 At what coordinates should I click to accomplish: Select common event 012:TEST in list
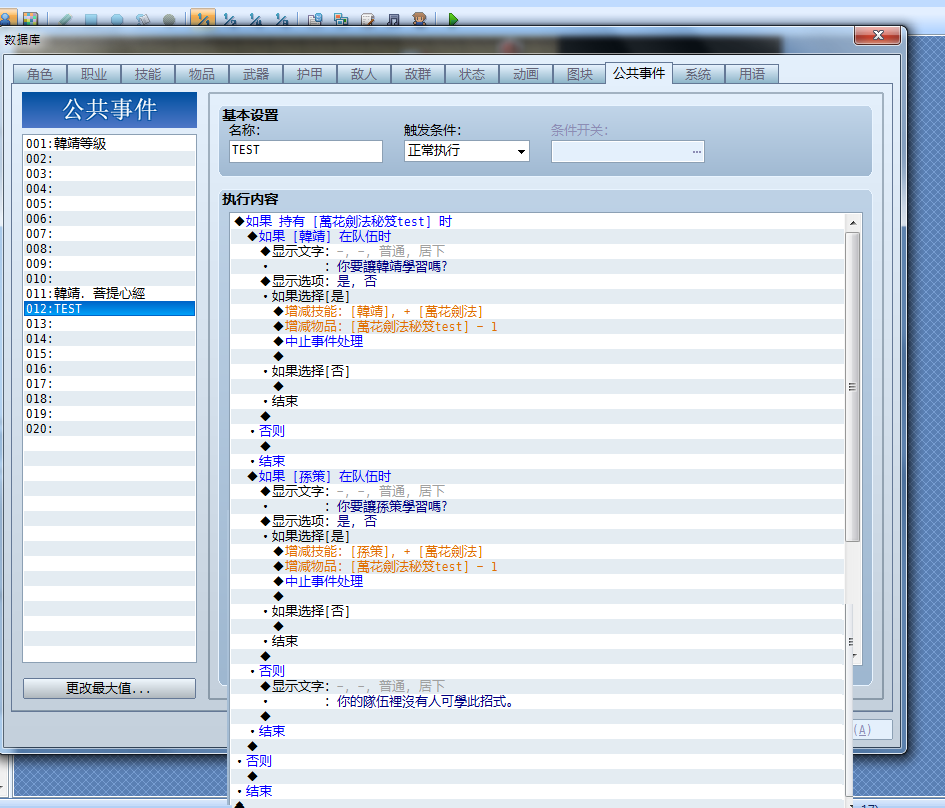(109, 308)
